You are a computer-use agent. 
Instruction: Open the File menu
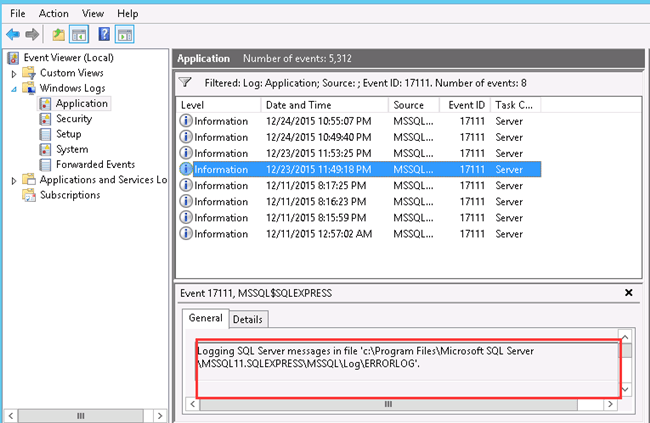click(x=17, y=14)
